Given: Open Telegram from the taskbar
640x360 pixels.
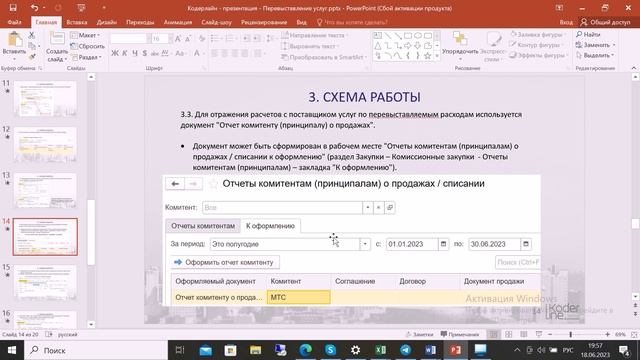Looking at the screenshot, I should pyautogui.click(x=405, y=350).
